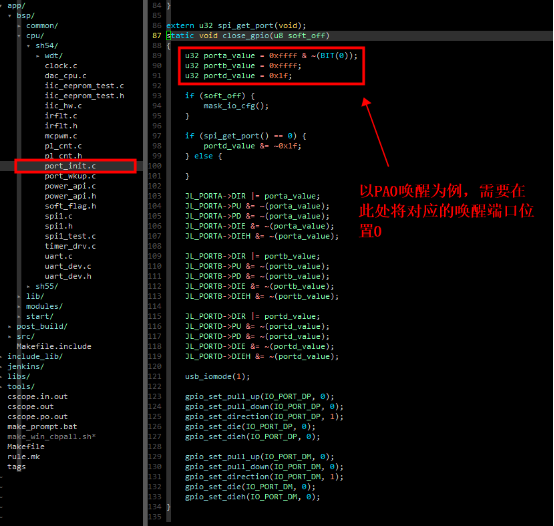554x526 pixels.
Task: Select jenkins/ folder
Action: 26,367
